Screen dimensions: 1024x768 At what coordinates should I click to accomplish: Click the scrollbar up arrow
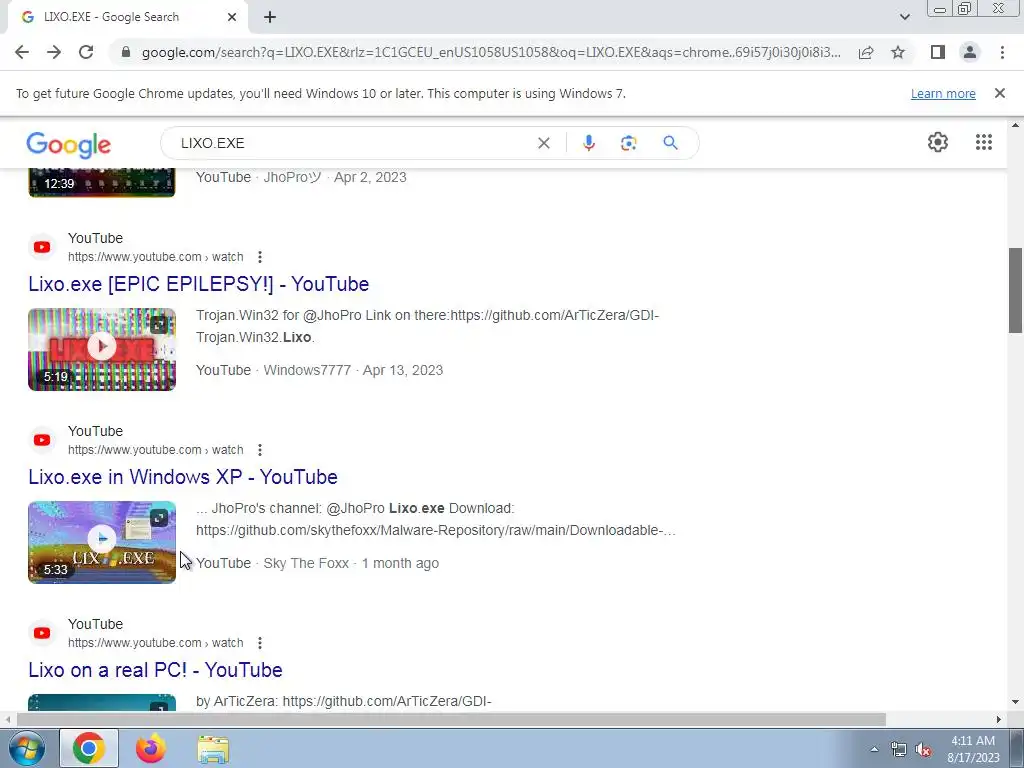pos(1016,124)
